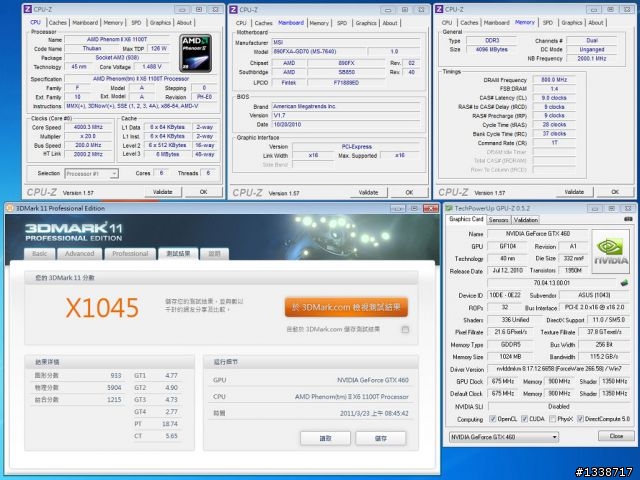640x480 pixels.
Task: Click the Driver Version field in GPU-Z
Action: click(x=559, y=369)
